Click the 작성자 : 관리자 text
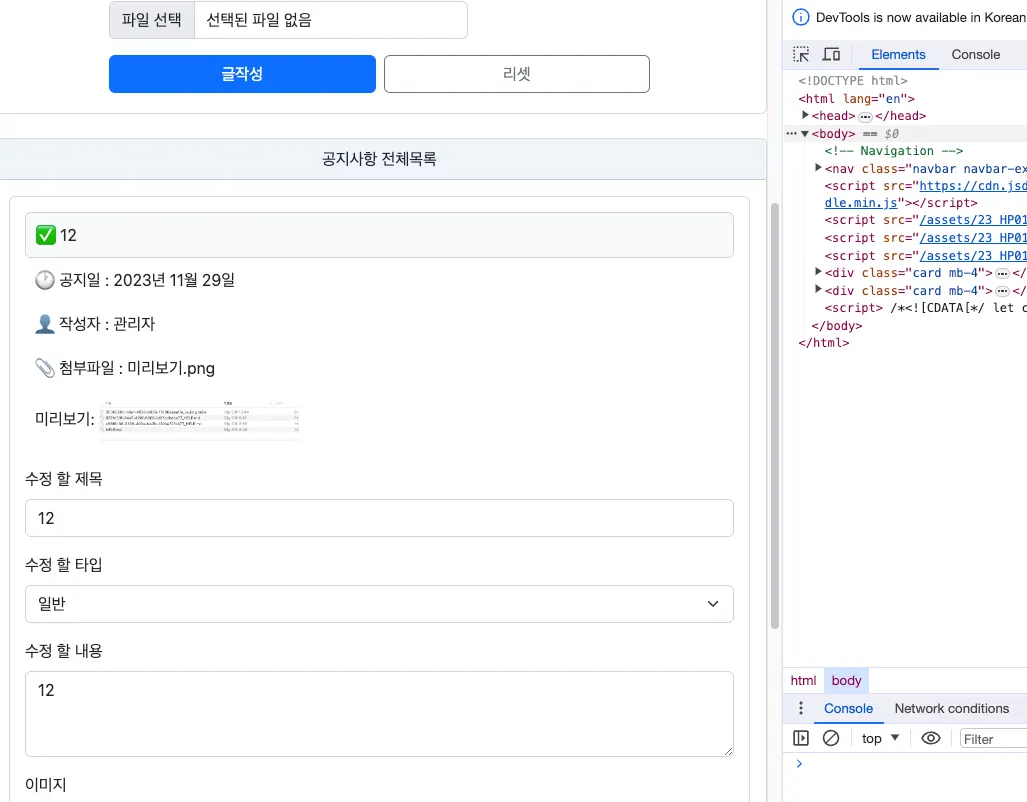 107,324
